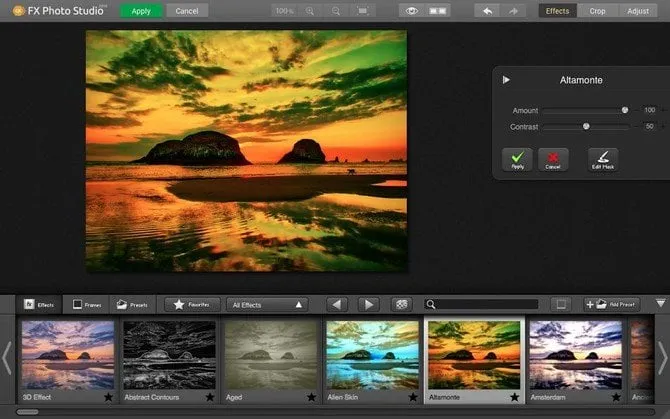Click the green Apply button in toolbar
Viewport: 670px width, 419px height.
pos(141,11)
